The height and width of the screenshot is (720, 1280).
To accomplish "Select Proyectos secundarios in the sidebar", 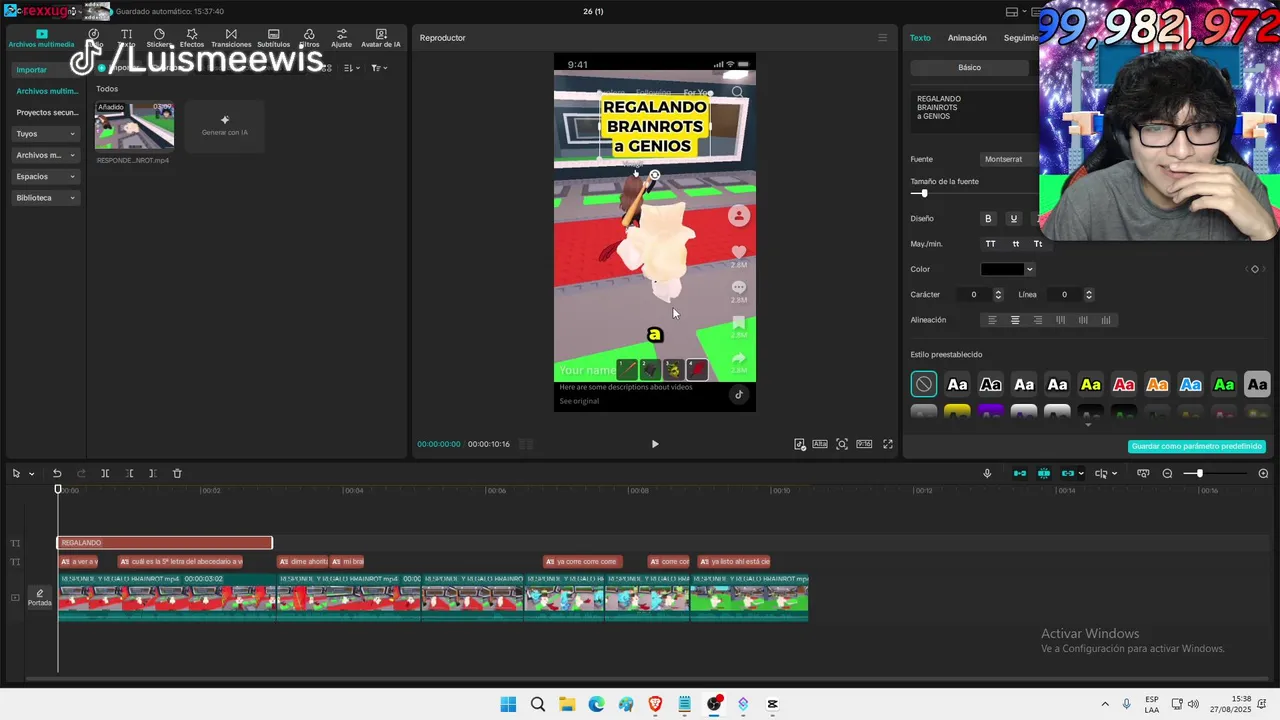I will (46, 113).
